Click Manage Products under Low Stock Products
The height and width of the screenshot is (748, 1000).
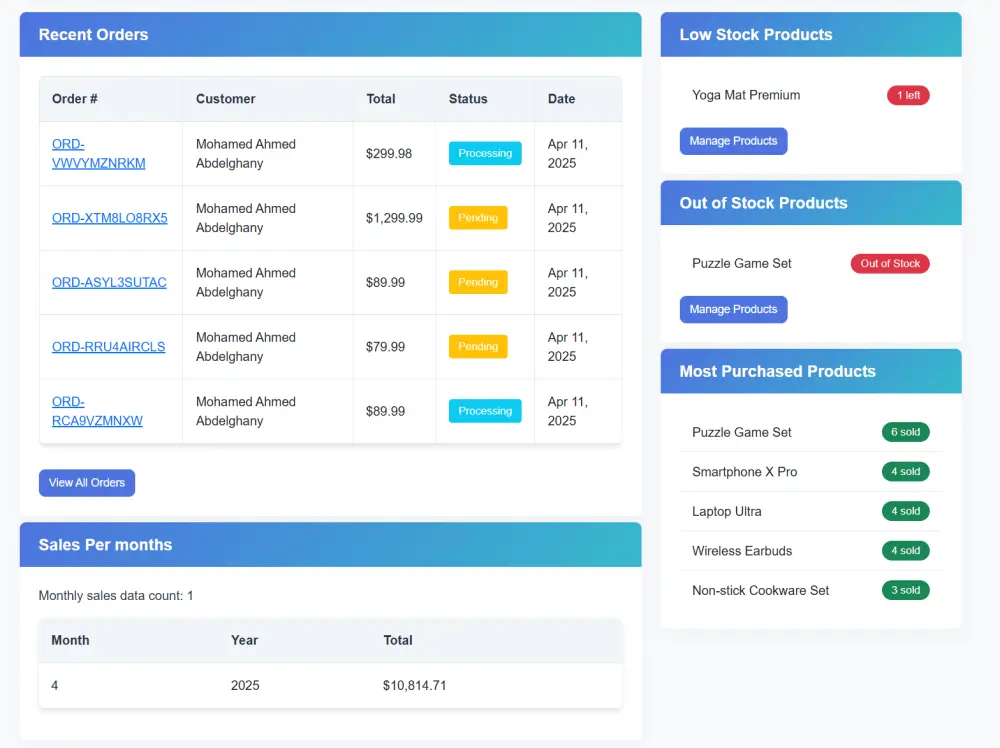click(x=733, y=141)
